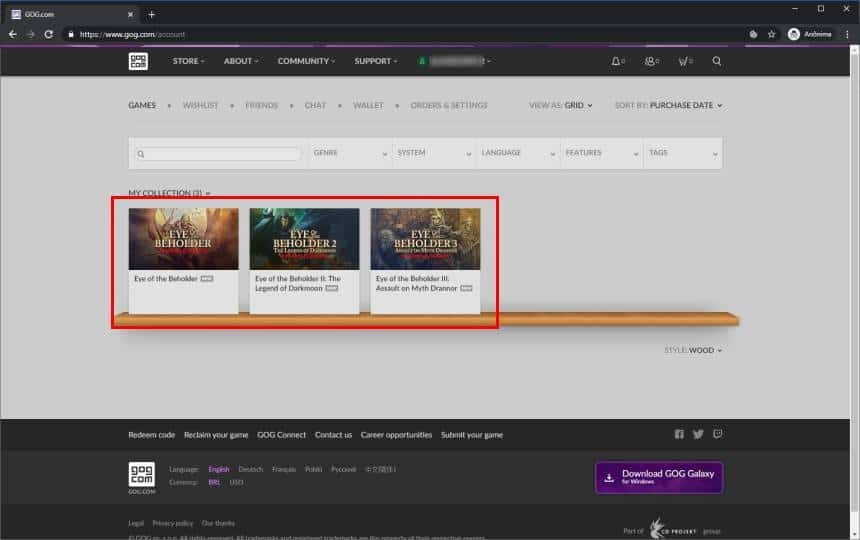Bookmark the page with the star icon

(772, 34)
